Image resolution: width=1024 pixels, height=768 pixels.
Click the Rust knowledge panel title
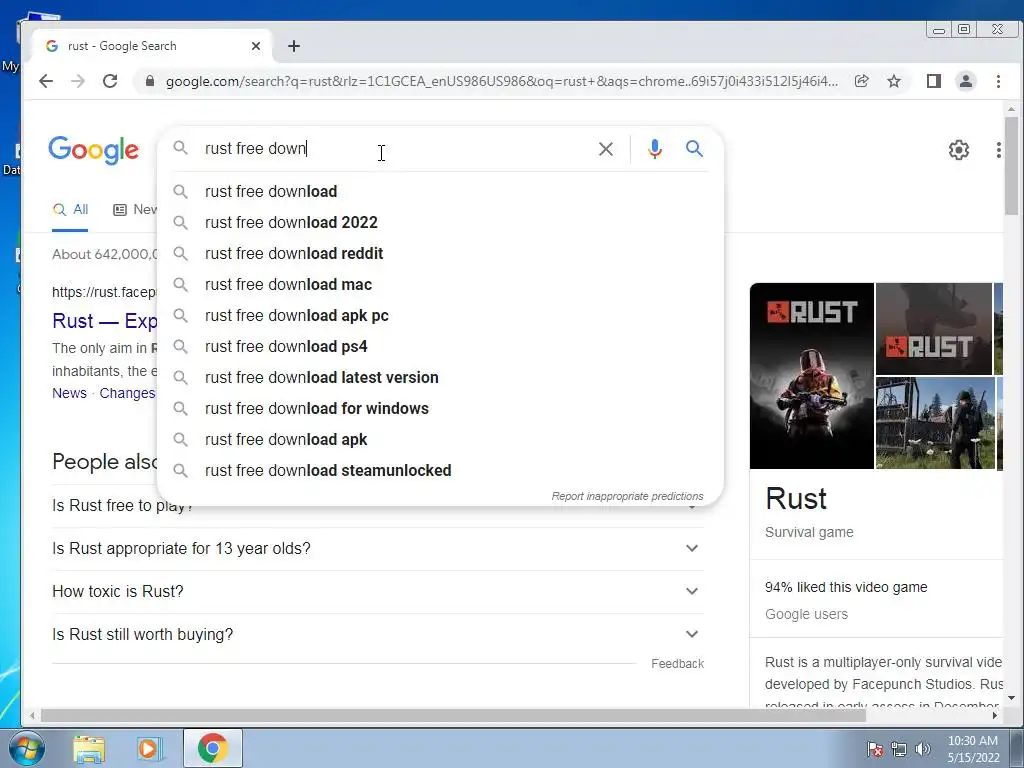tap(795, 499)
